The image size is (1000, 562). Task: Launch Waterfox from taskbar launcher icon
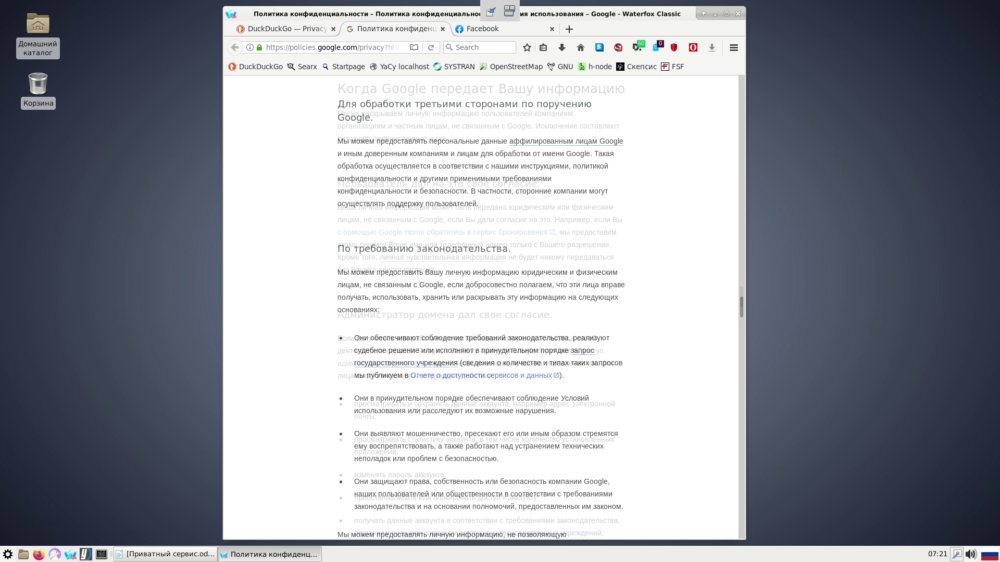tap(70, 554)
